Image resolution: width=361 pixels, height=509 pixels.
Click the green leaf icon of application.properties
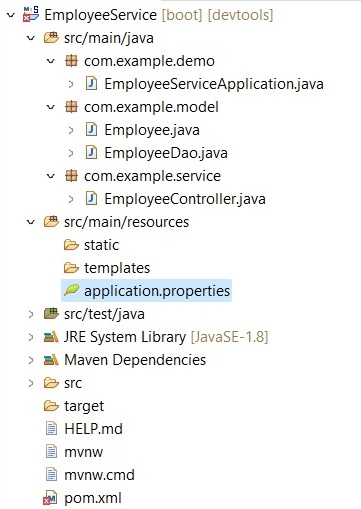(71, 290)
